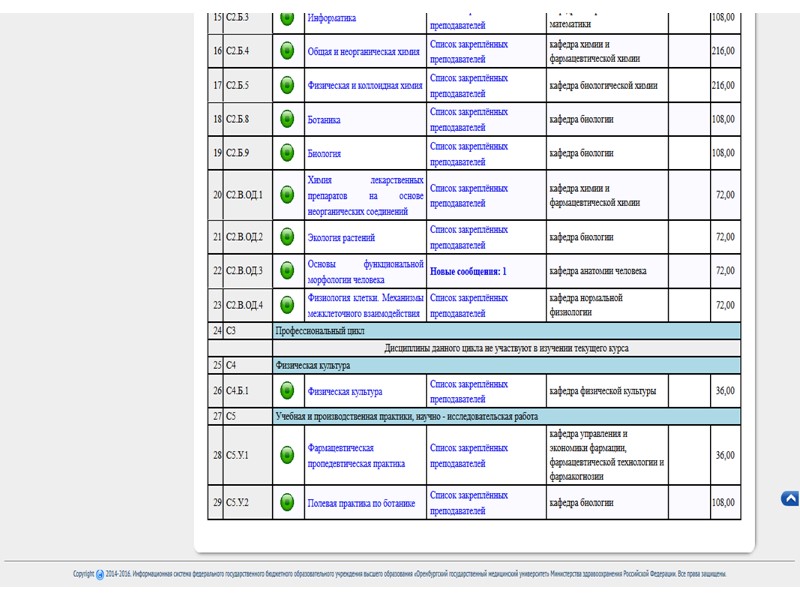Open Физическая и коллоидная химия link

coord(365,85)
